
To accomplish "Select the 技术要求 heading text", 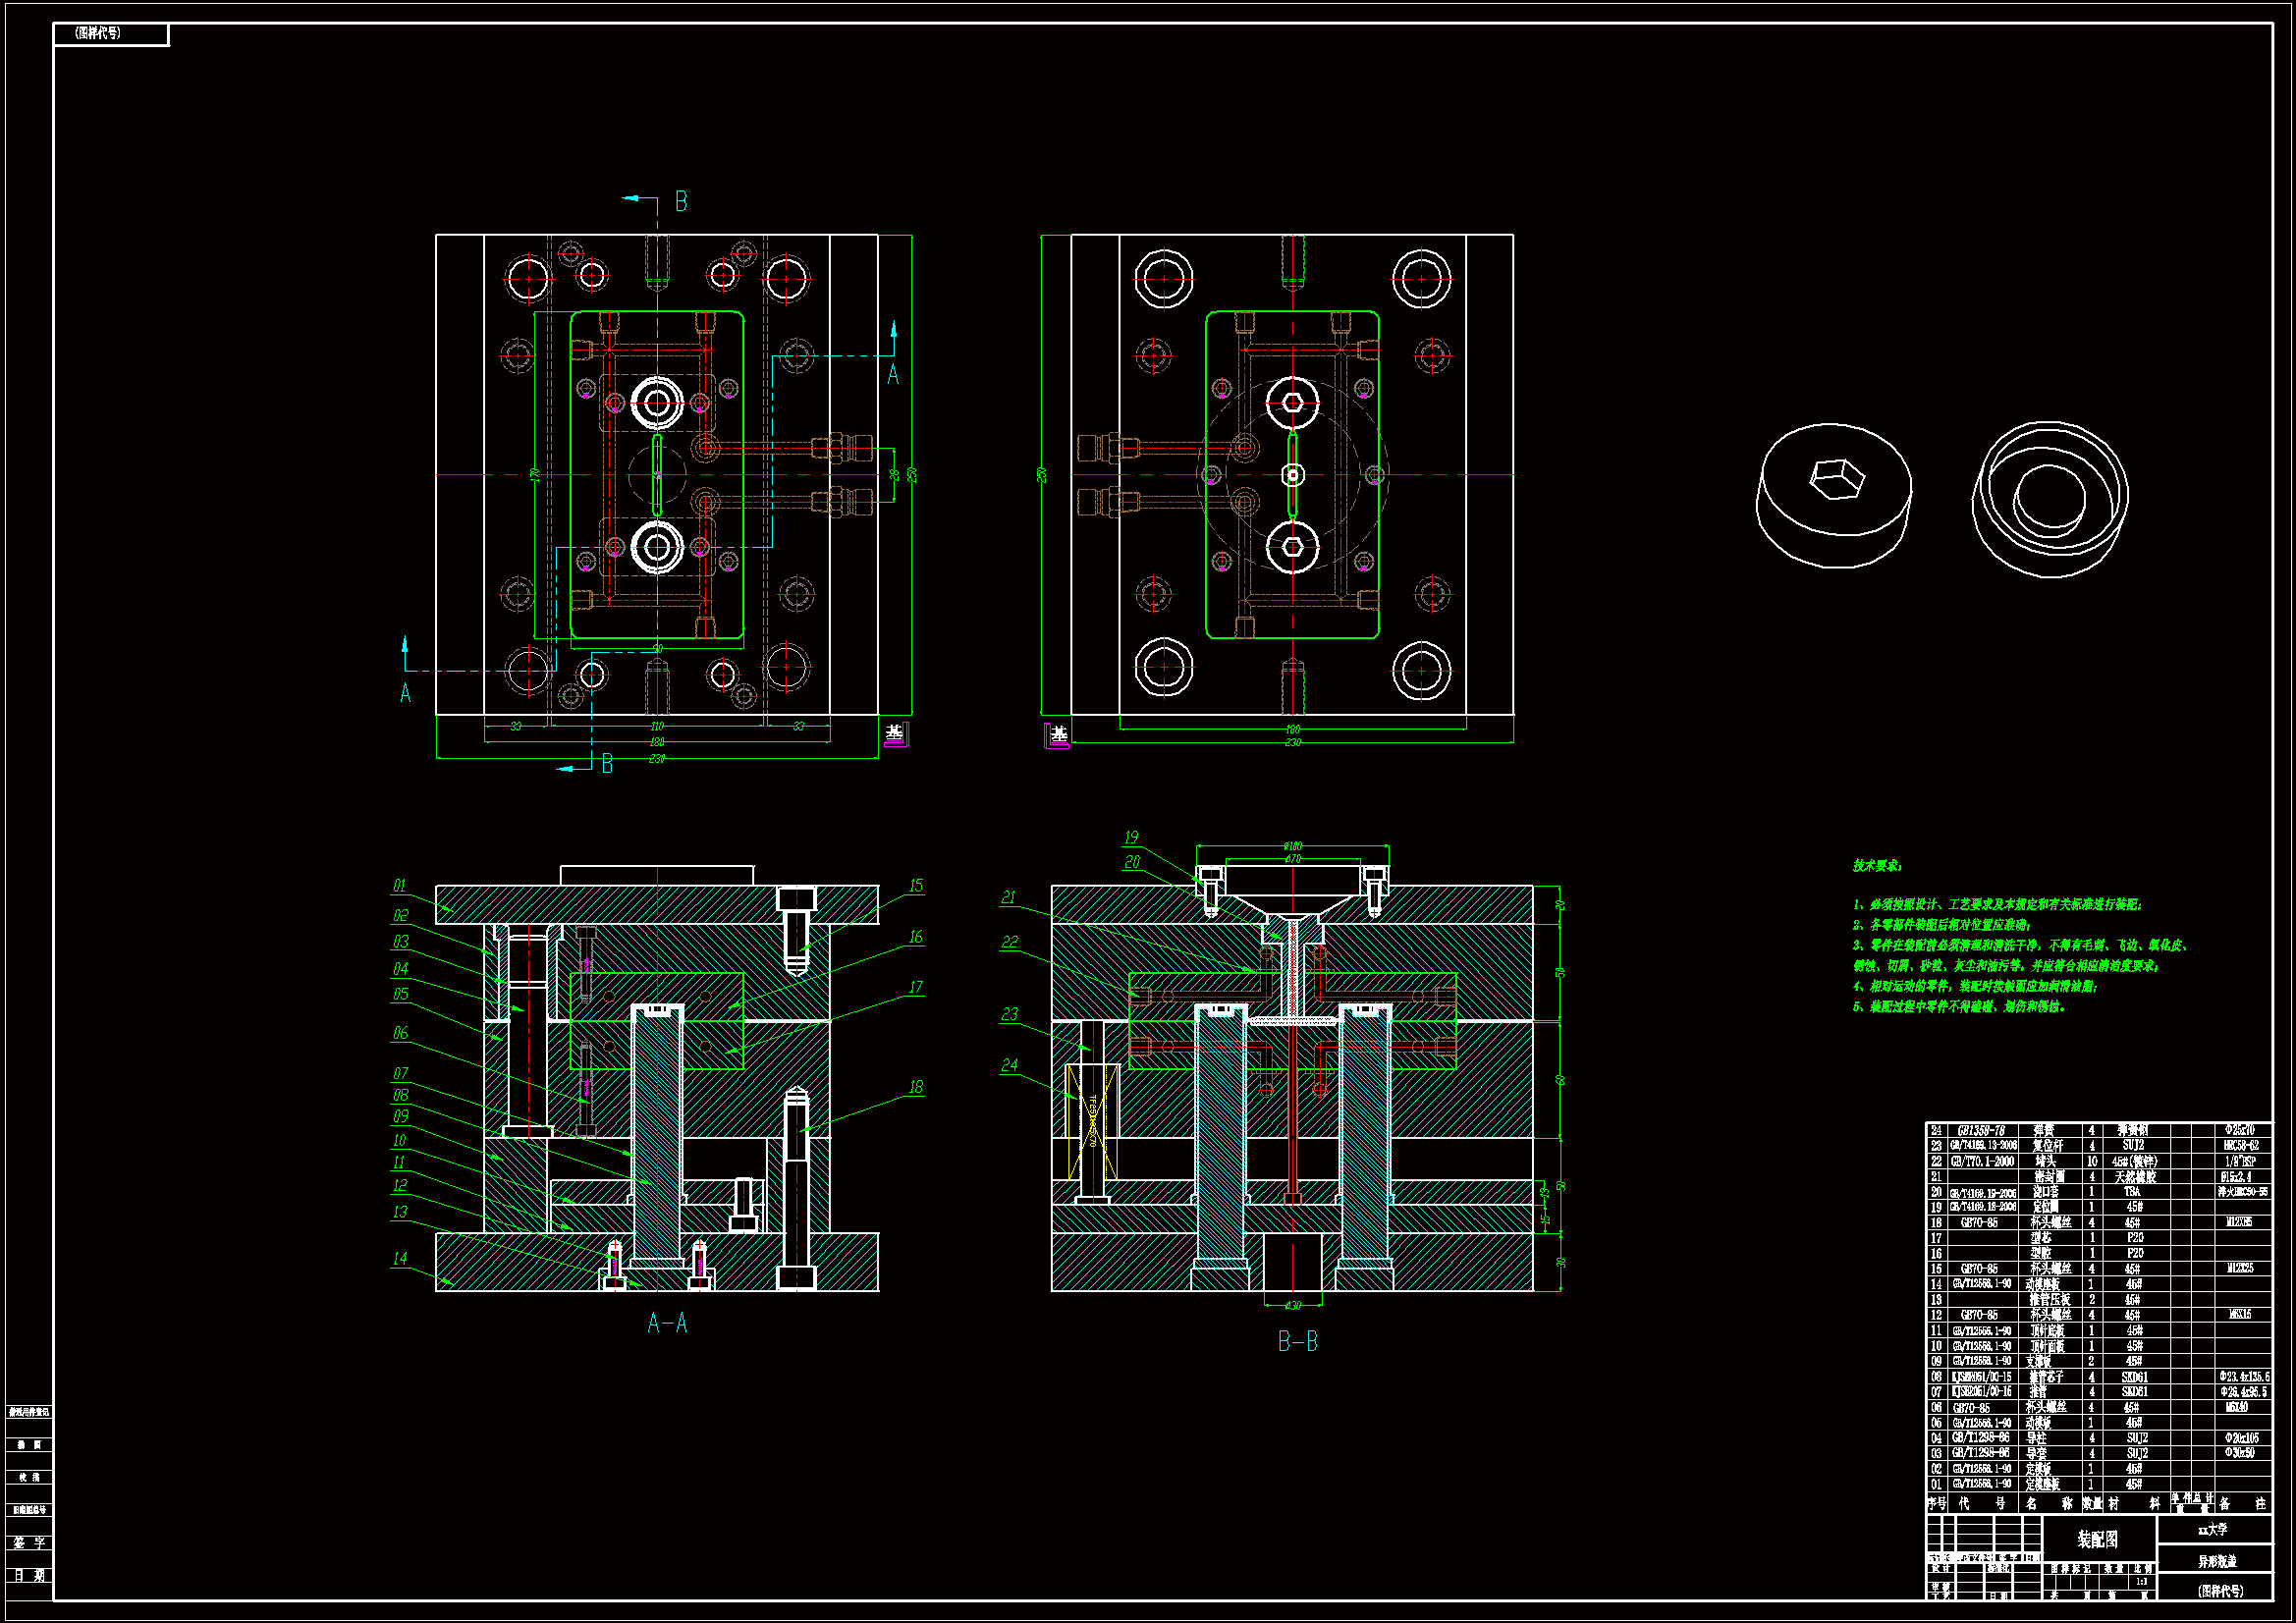I will 1877,866.
